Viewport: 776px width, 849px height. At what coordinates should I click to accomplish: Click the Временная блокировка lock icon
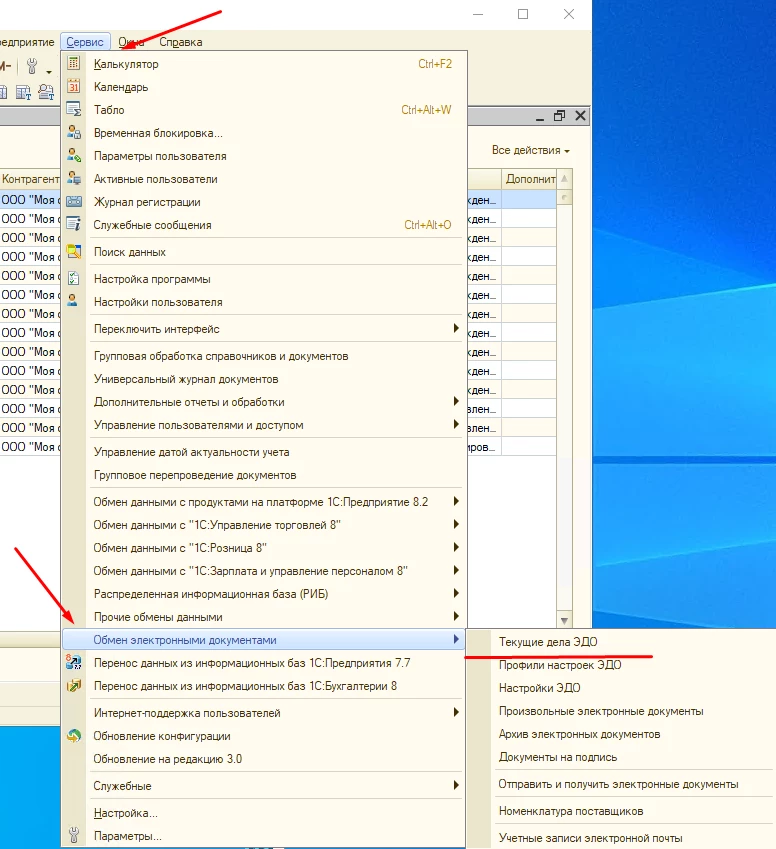pyautogui.click(x=73, y=133)
